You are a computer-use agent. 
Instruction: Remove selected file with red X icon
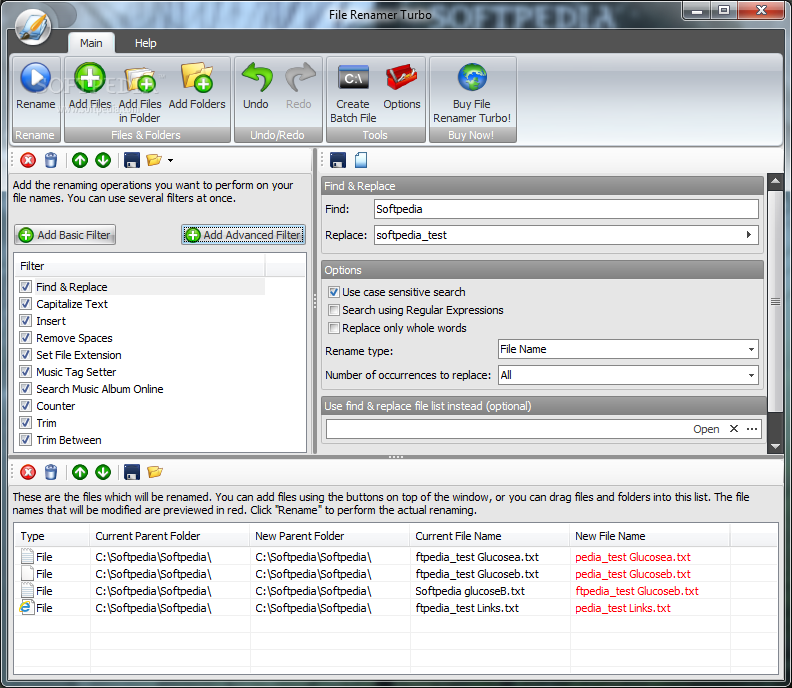(28, 472)
